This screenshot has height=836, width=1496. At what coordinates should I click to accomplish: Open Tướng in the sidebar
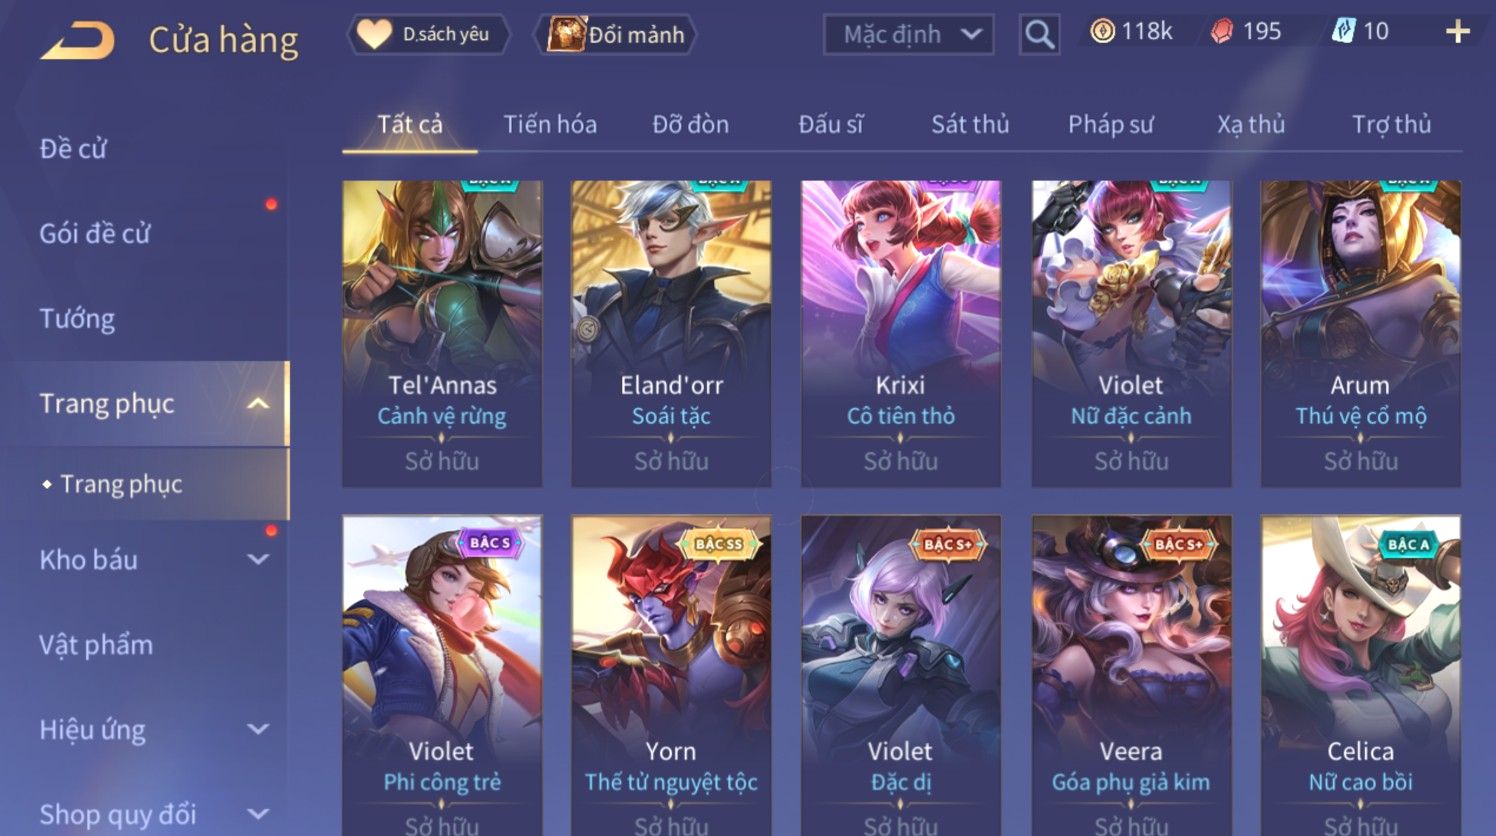[x=77, y=319]
